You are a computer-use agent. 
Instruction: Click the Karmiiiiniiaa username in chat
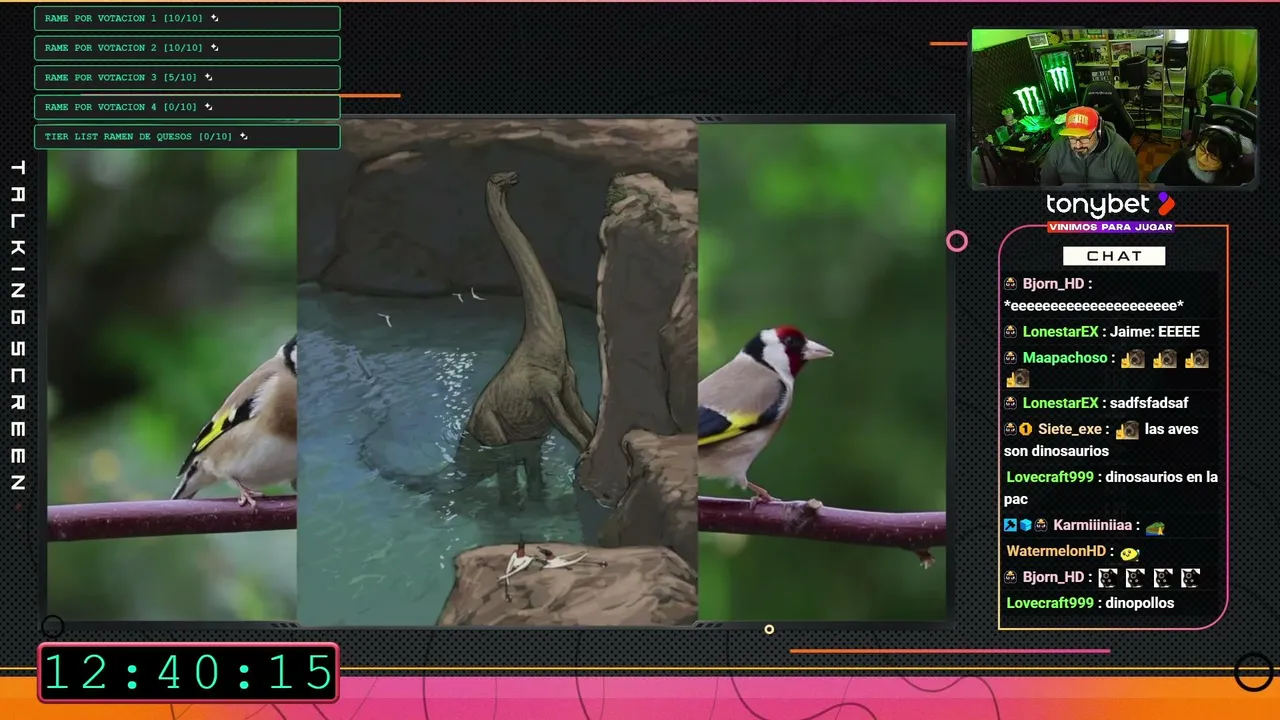[1093, 525]
